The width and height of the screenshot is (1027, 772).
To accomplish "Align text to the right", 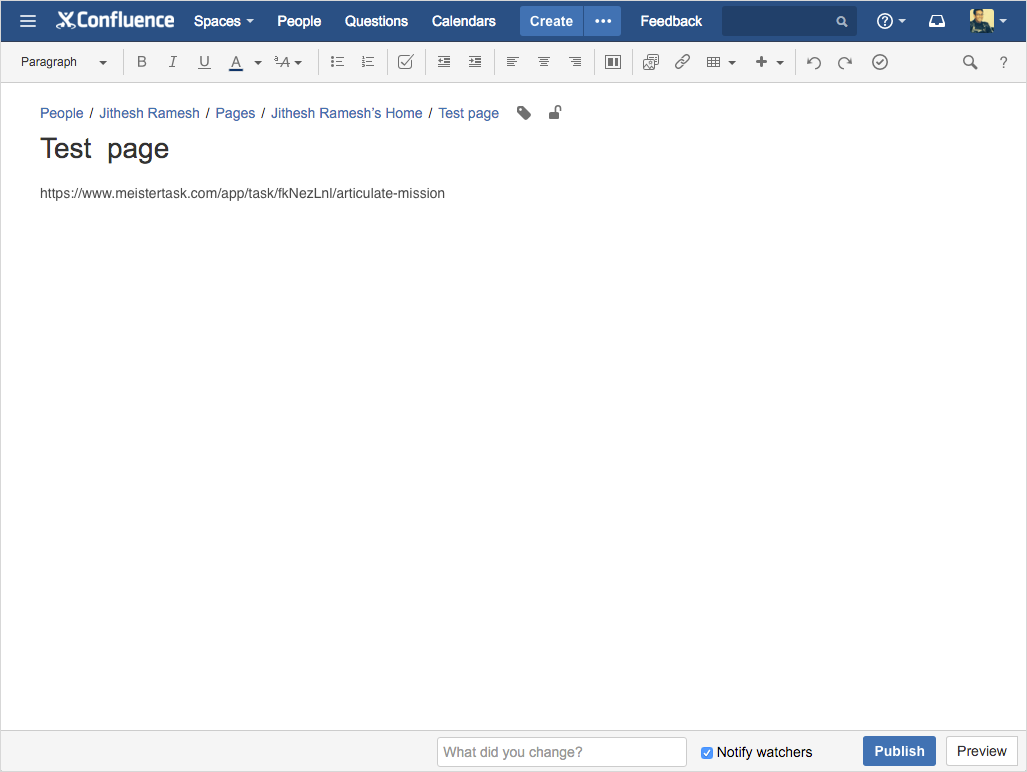I will 575,62.
